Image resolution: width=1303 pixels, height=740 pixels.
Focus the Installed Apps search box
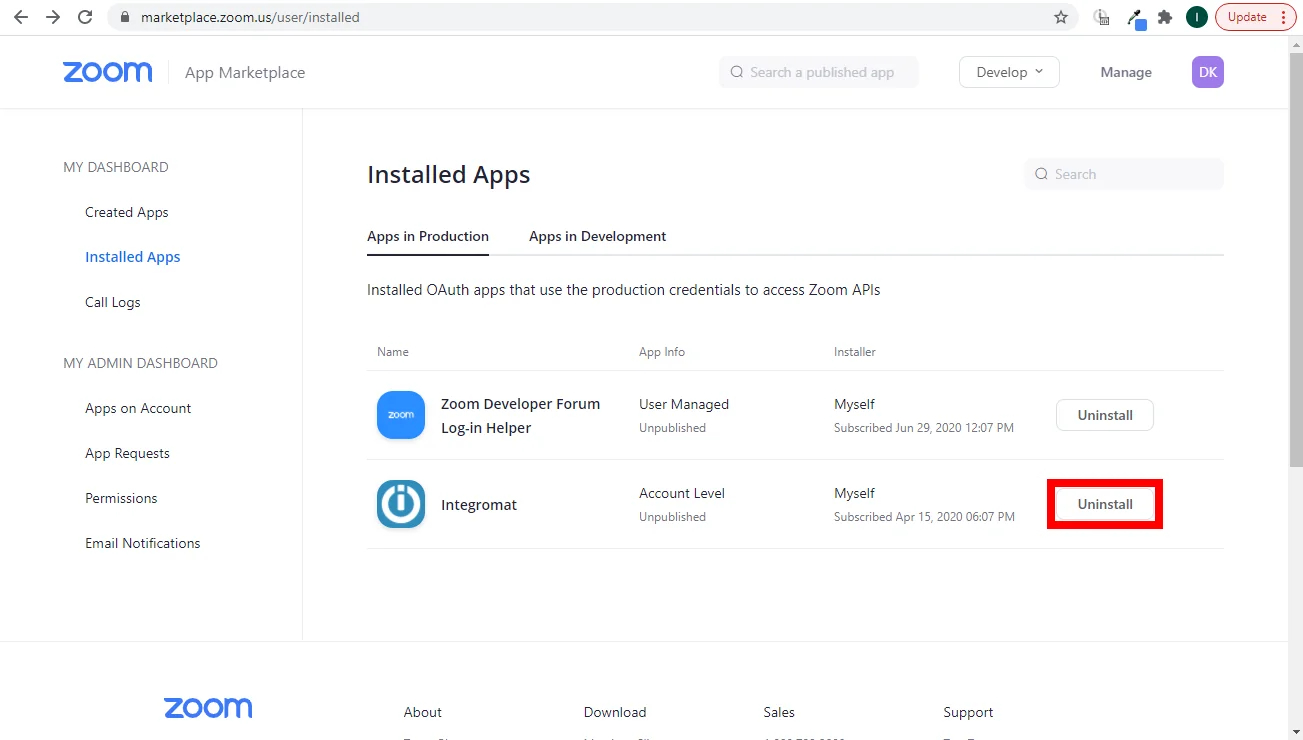1124,174
